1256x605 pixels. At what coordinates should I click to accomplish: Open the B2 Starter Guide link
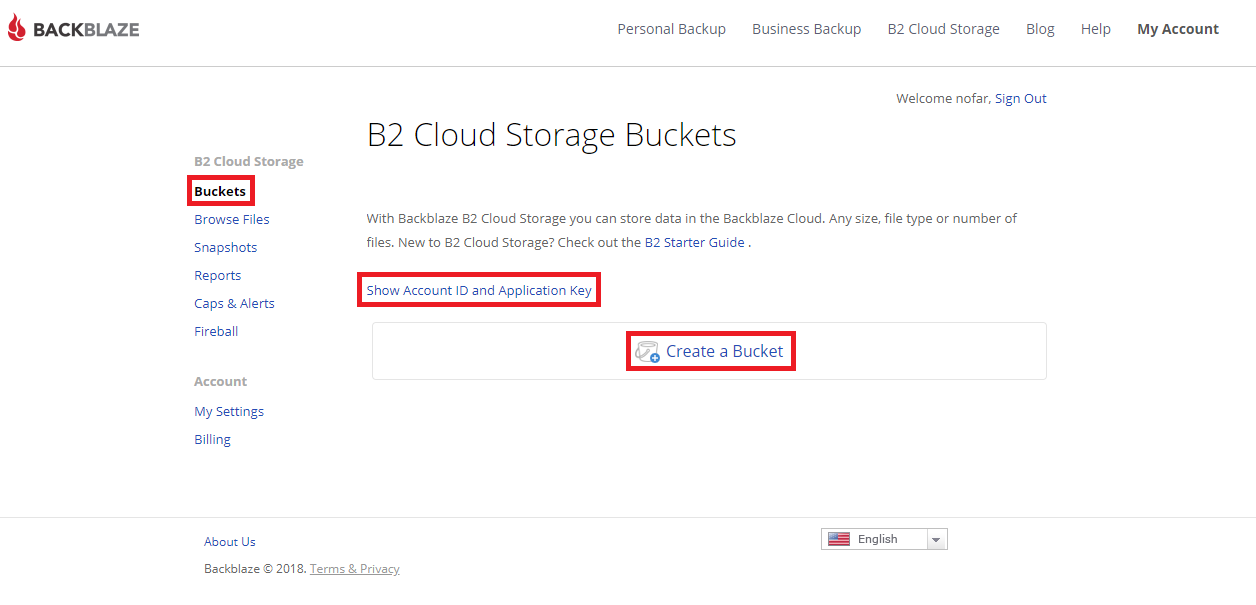pyautogui.click(x=694, y=242)
